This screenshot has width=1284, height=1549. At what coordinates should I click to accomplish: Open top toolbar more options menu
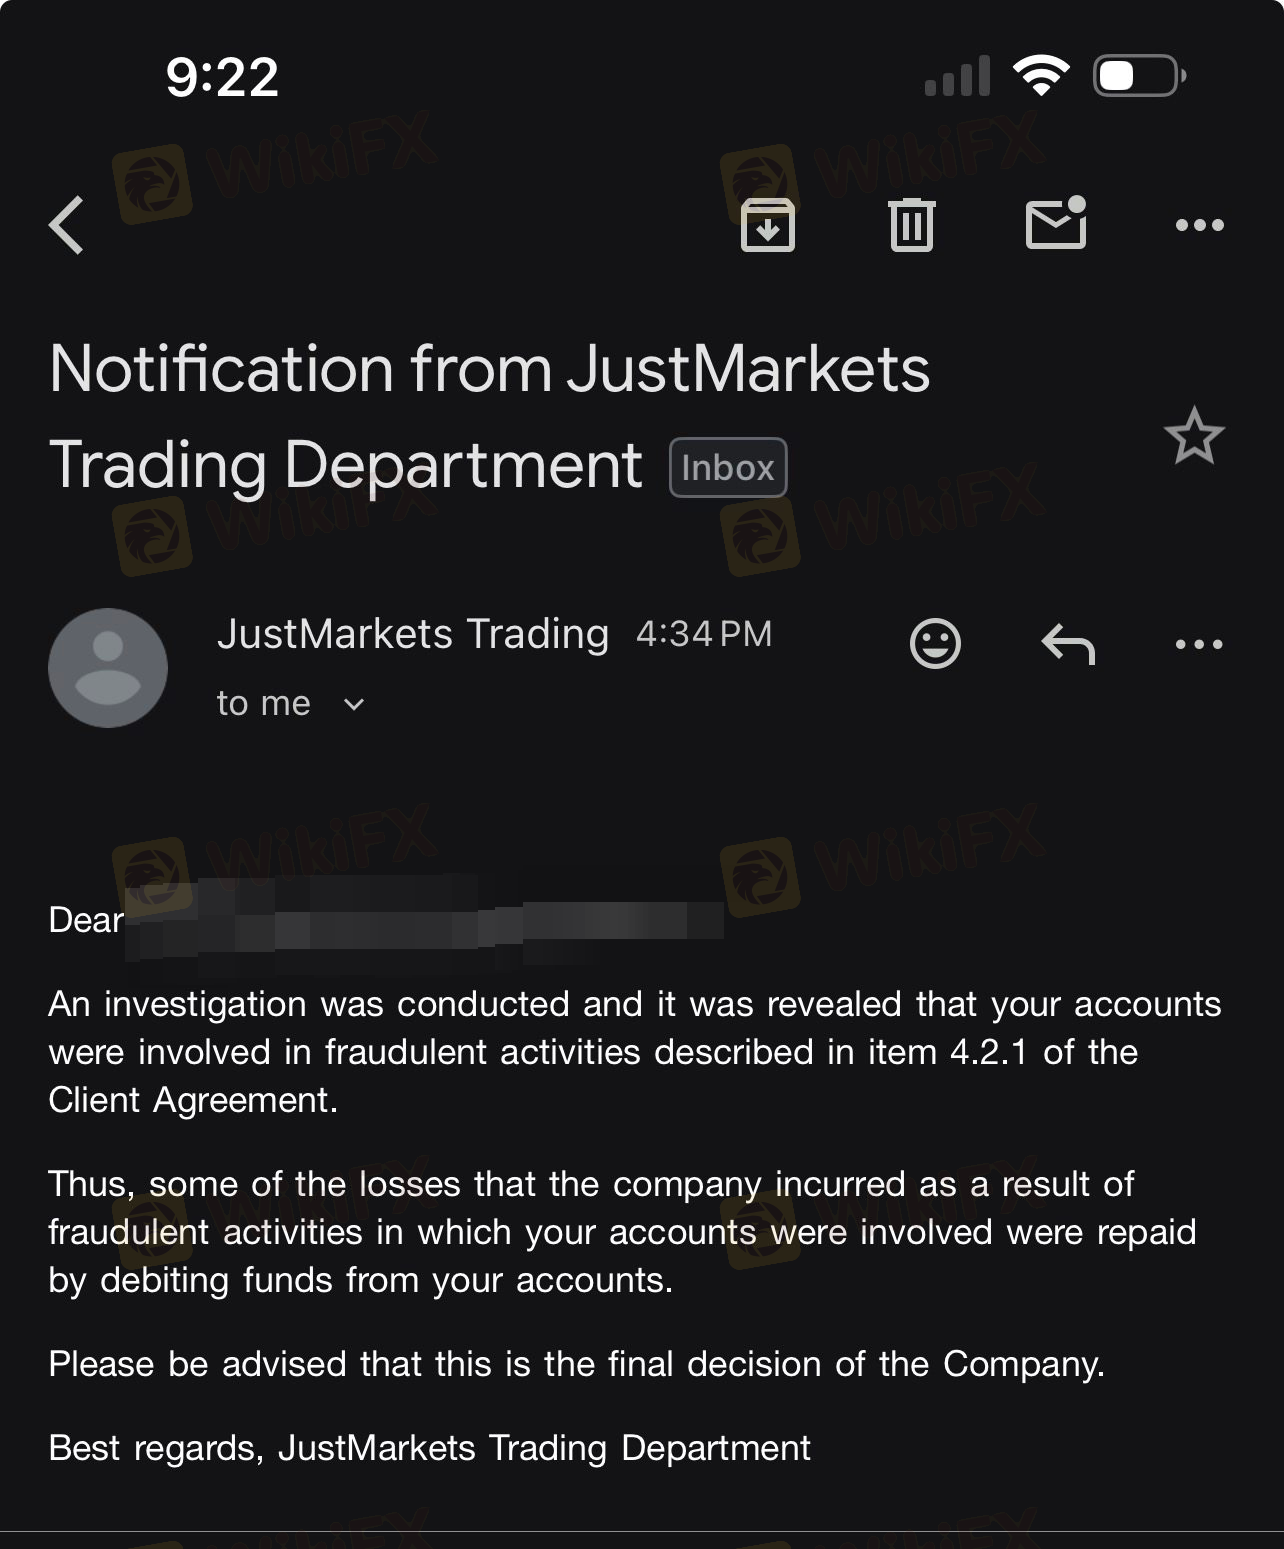[x=1199, y=225]
